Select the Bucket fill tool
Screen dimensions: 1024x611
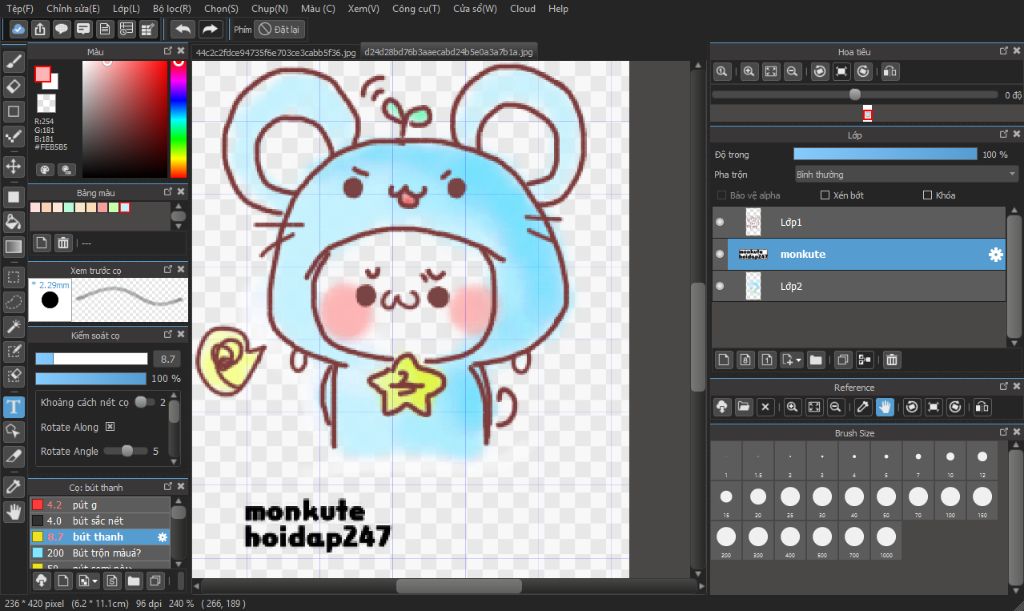point(14,222)
